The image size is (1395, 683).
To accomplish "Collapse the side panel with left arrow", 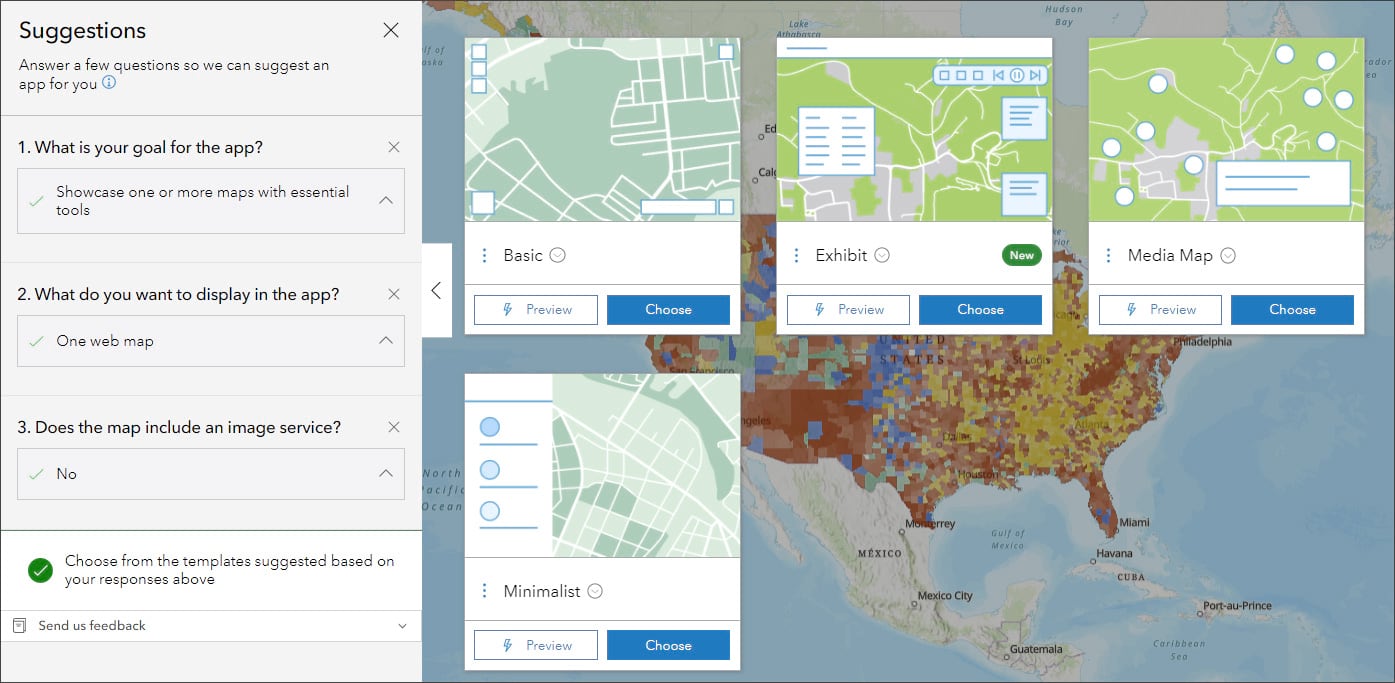I will coord(436,290).
